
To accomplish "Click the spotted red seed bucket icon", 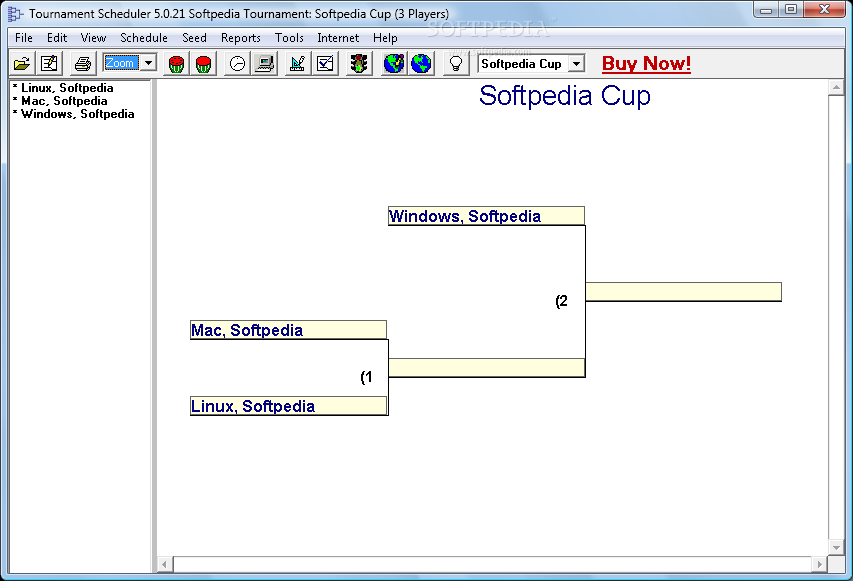I will pos(176,64).
